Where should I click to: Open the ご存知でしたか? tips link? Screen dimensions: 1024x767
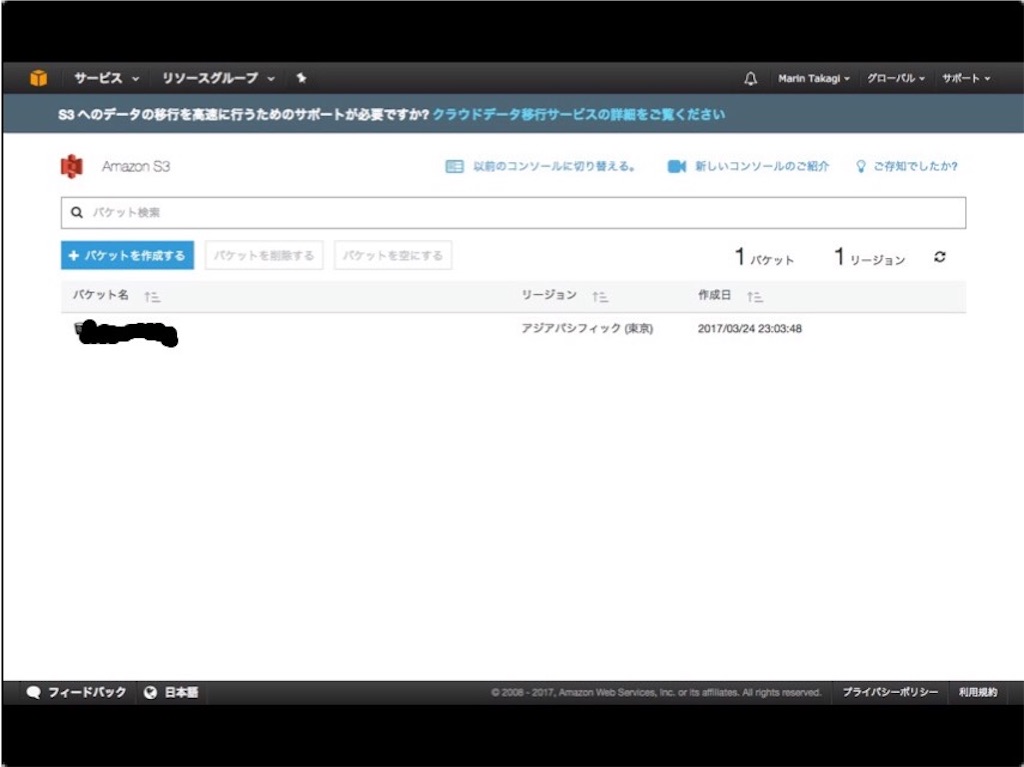tap(916, 166)
